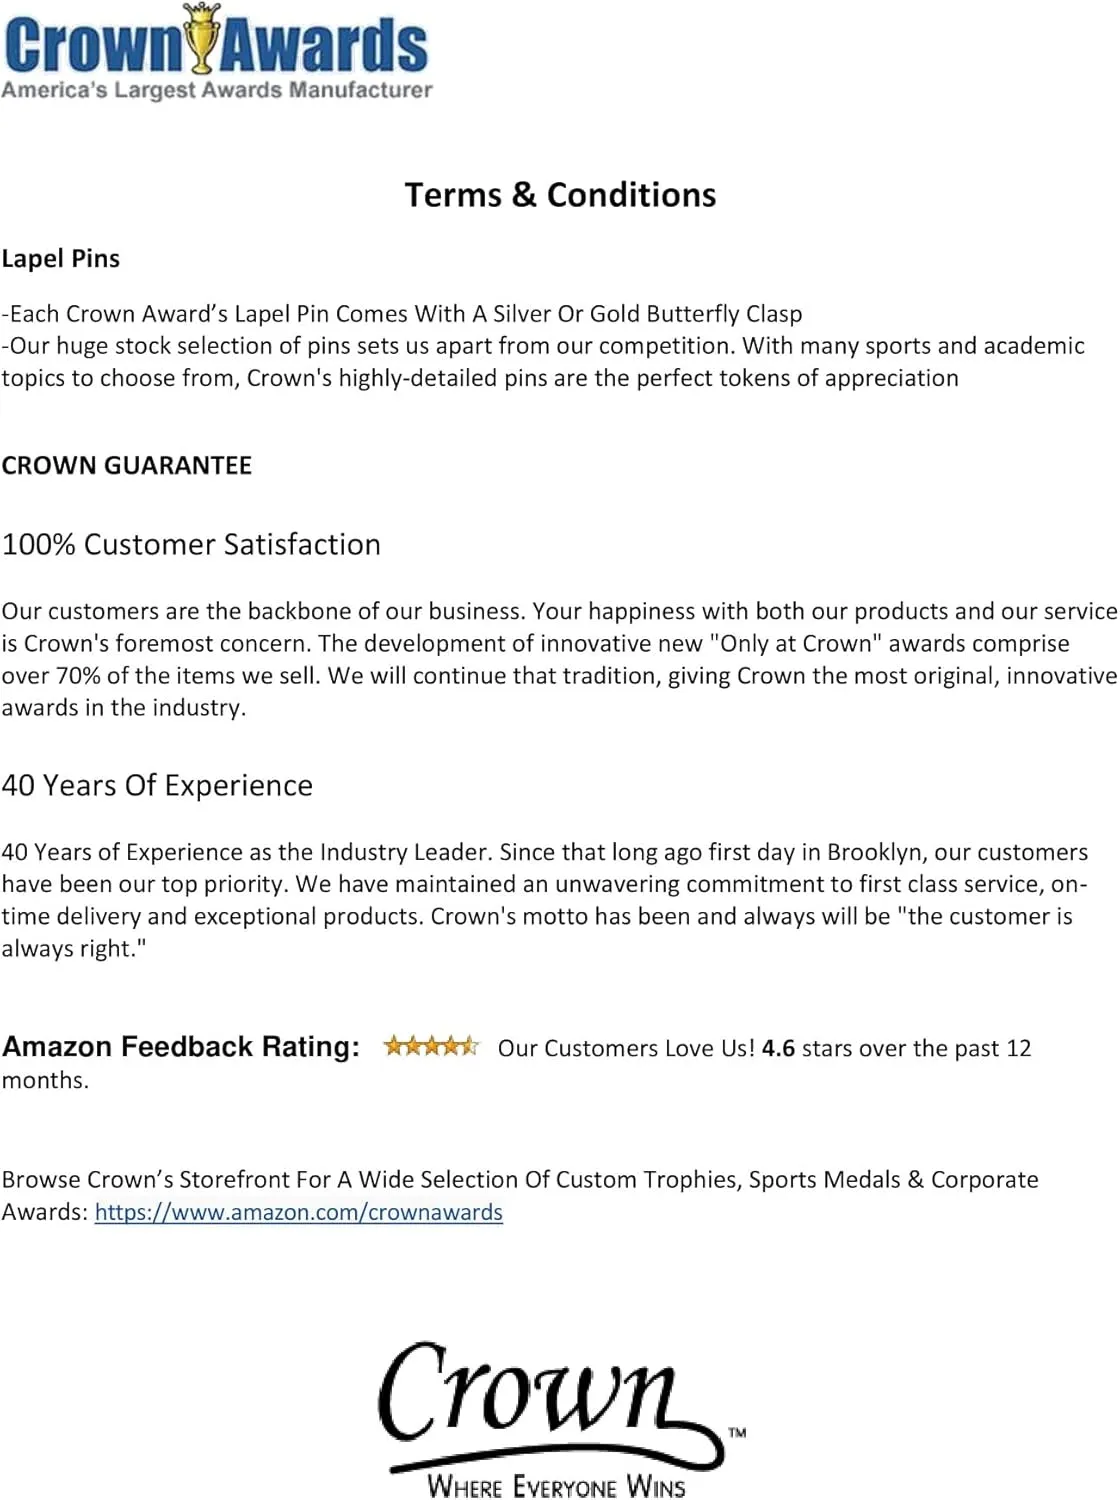Click the trophy icon in Crown Awards logo
The height and width of the screenshot is (1500, 1120).
tap(204, 38)
